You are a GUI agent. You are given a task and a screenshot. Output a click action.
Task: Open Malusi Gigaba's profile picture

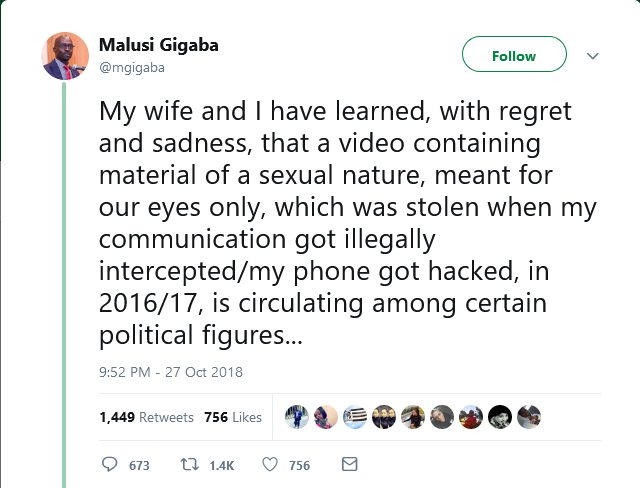tap(66, 56)
